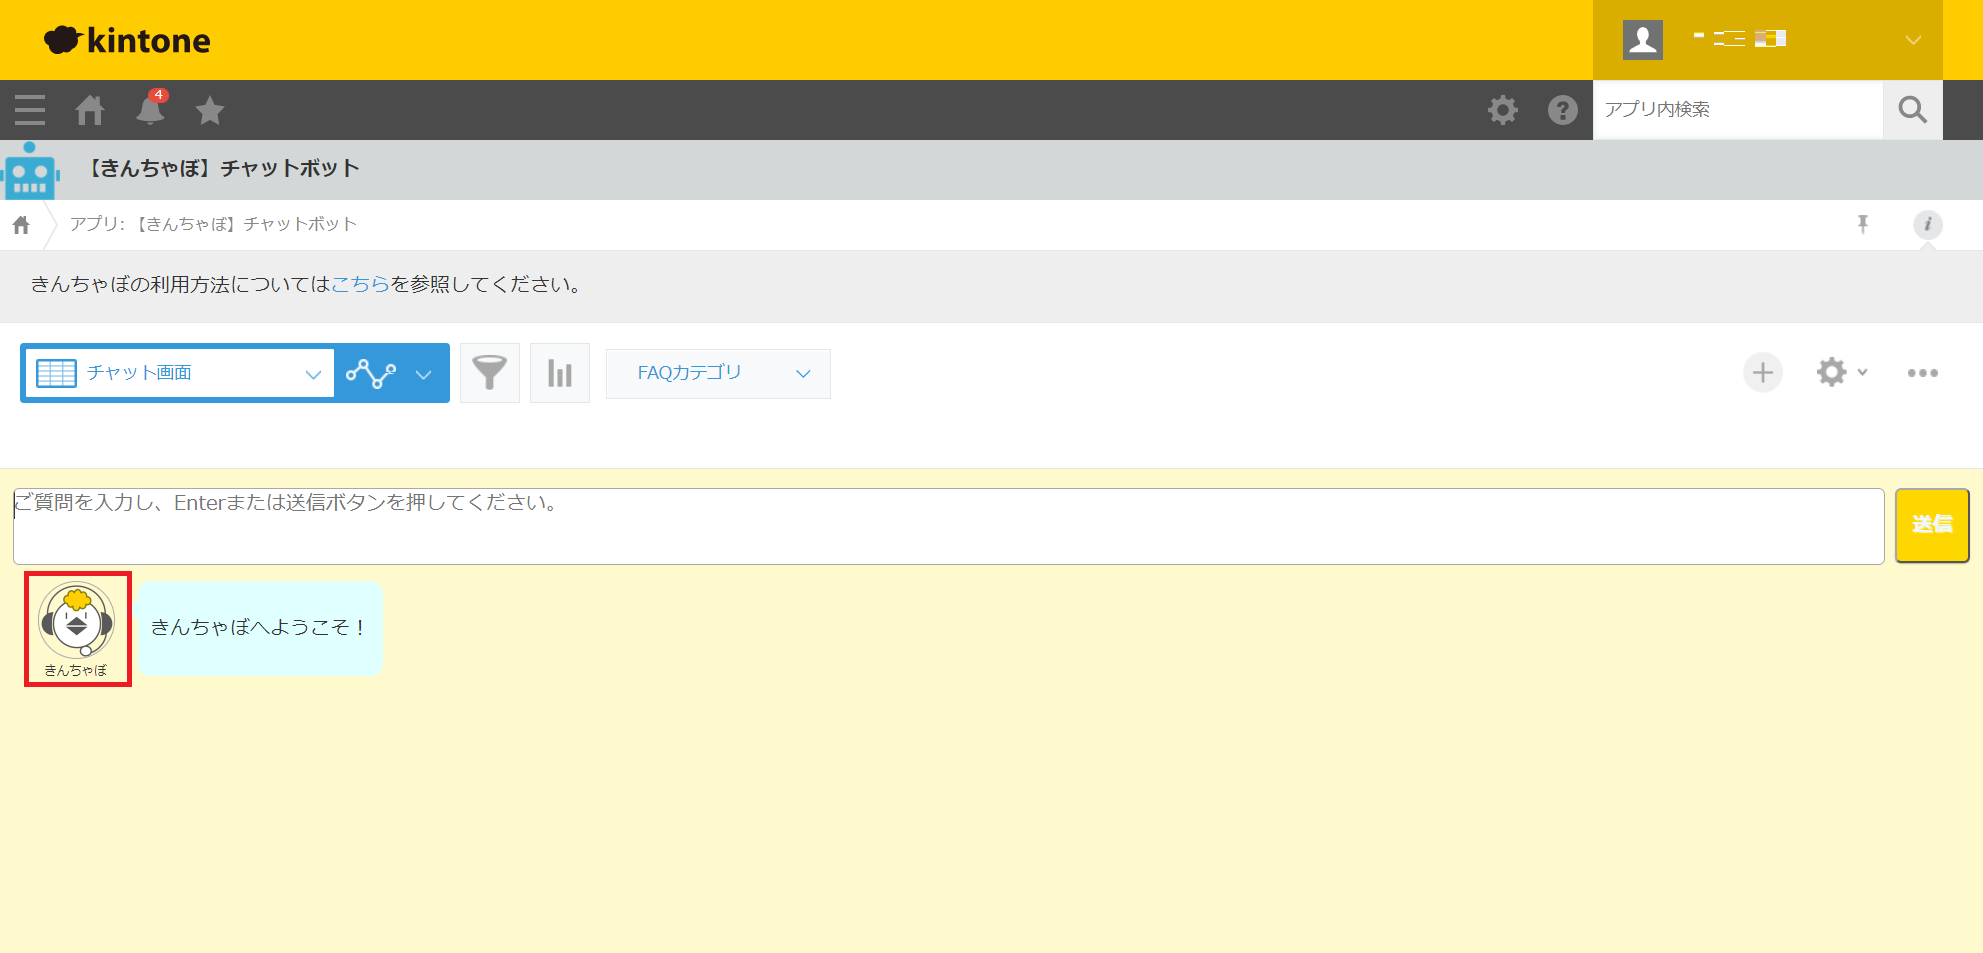
Task: Open the FAQカテゴリ dropdown
Action: [x=718, y=373]
